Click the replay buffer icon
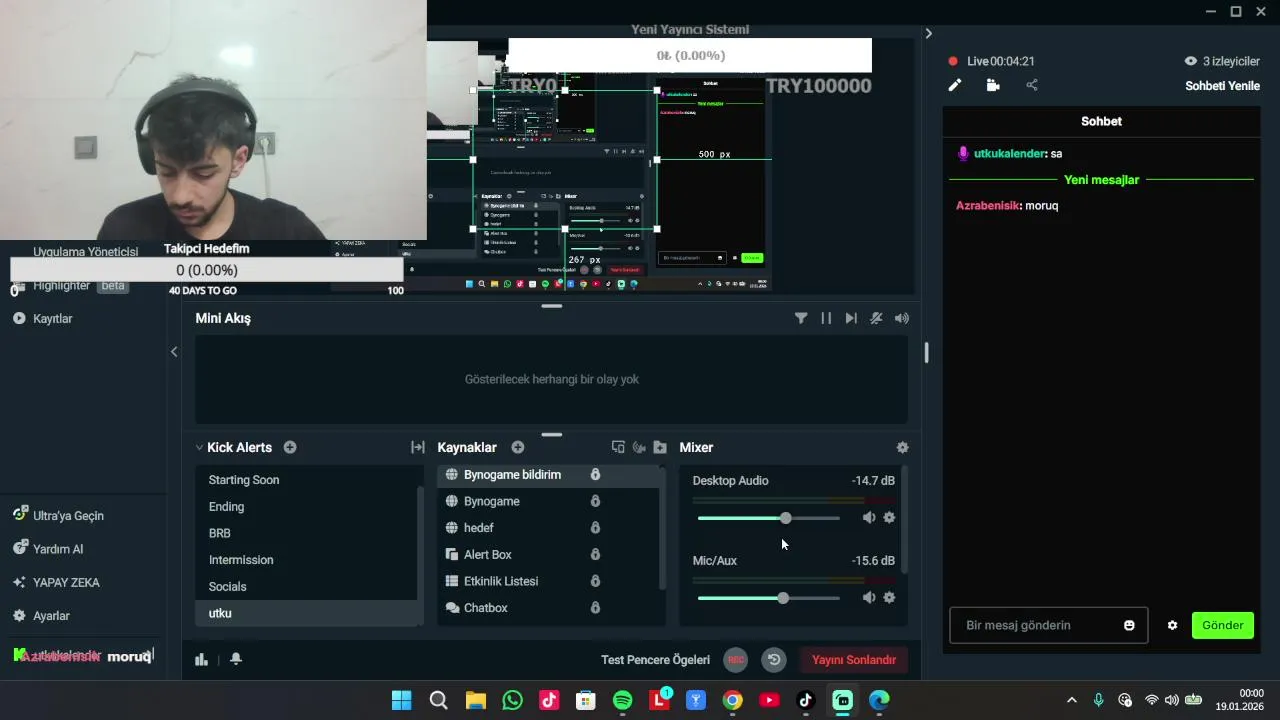The image size is (1280, 720). pos(774,659)
